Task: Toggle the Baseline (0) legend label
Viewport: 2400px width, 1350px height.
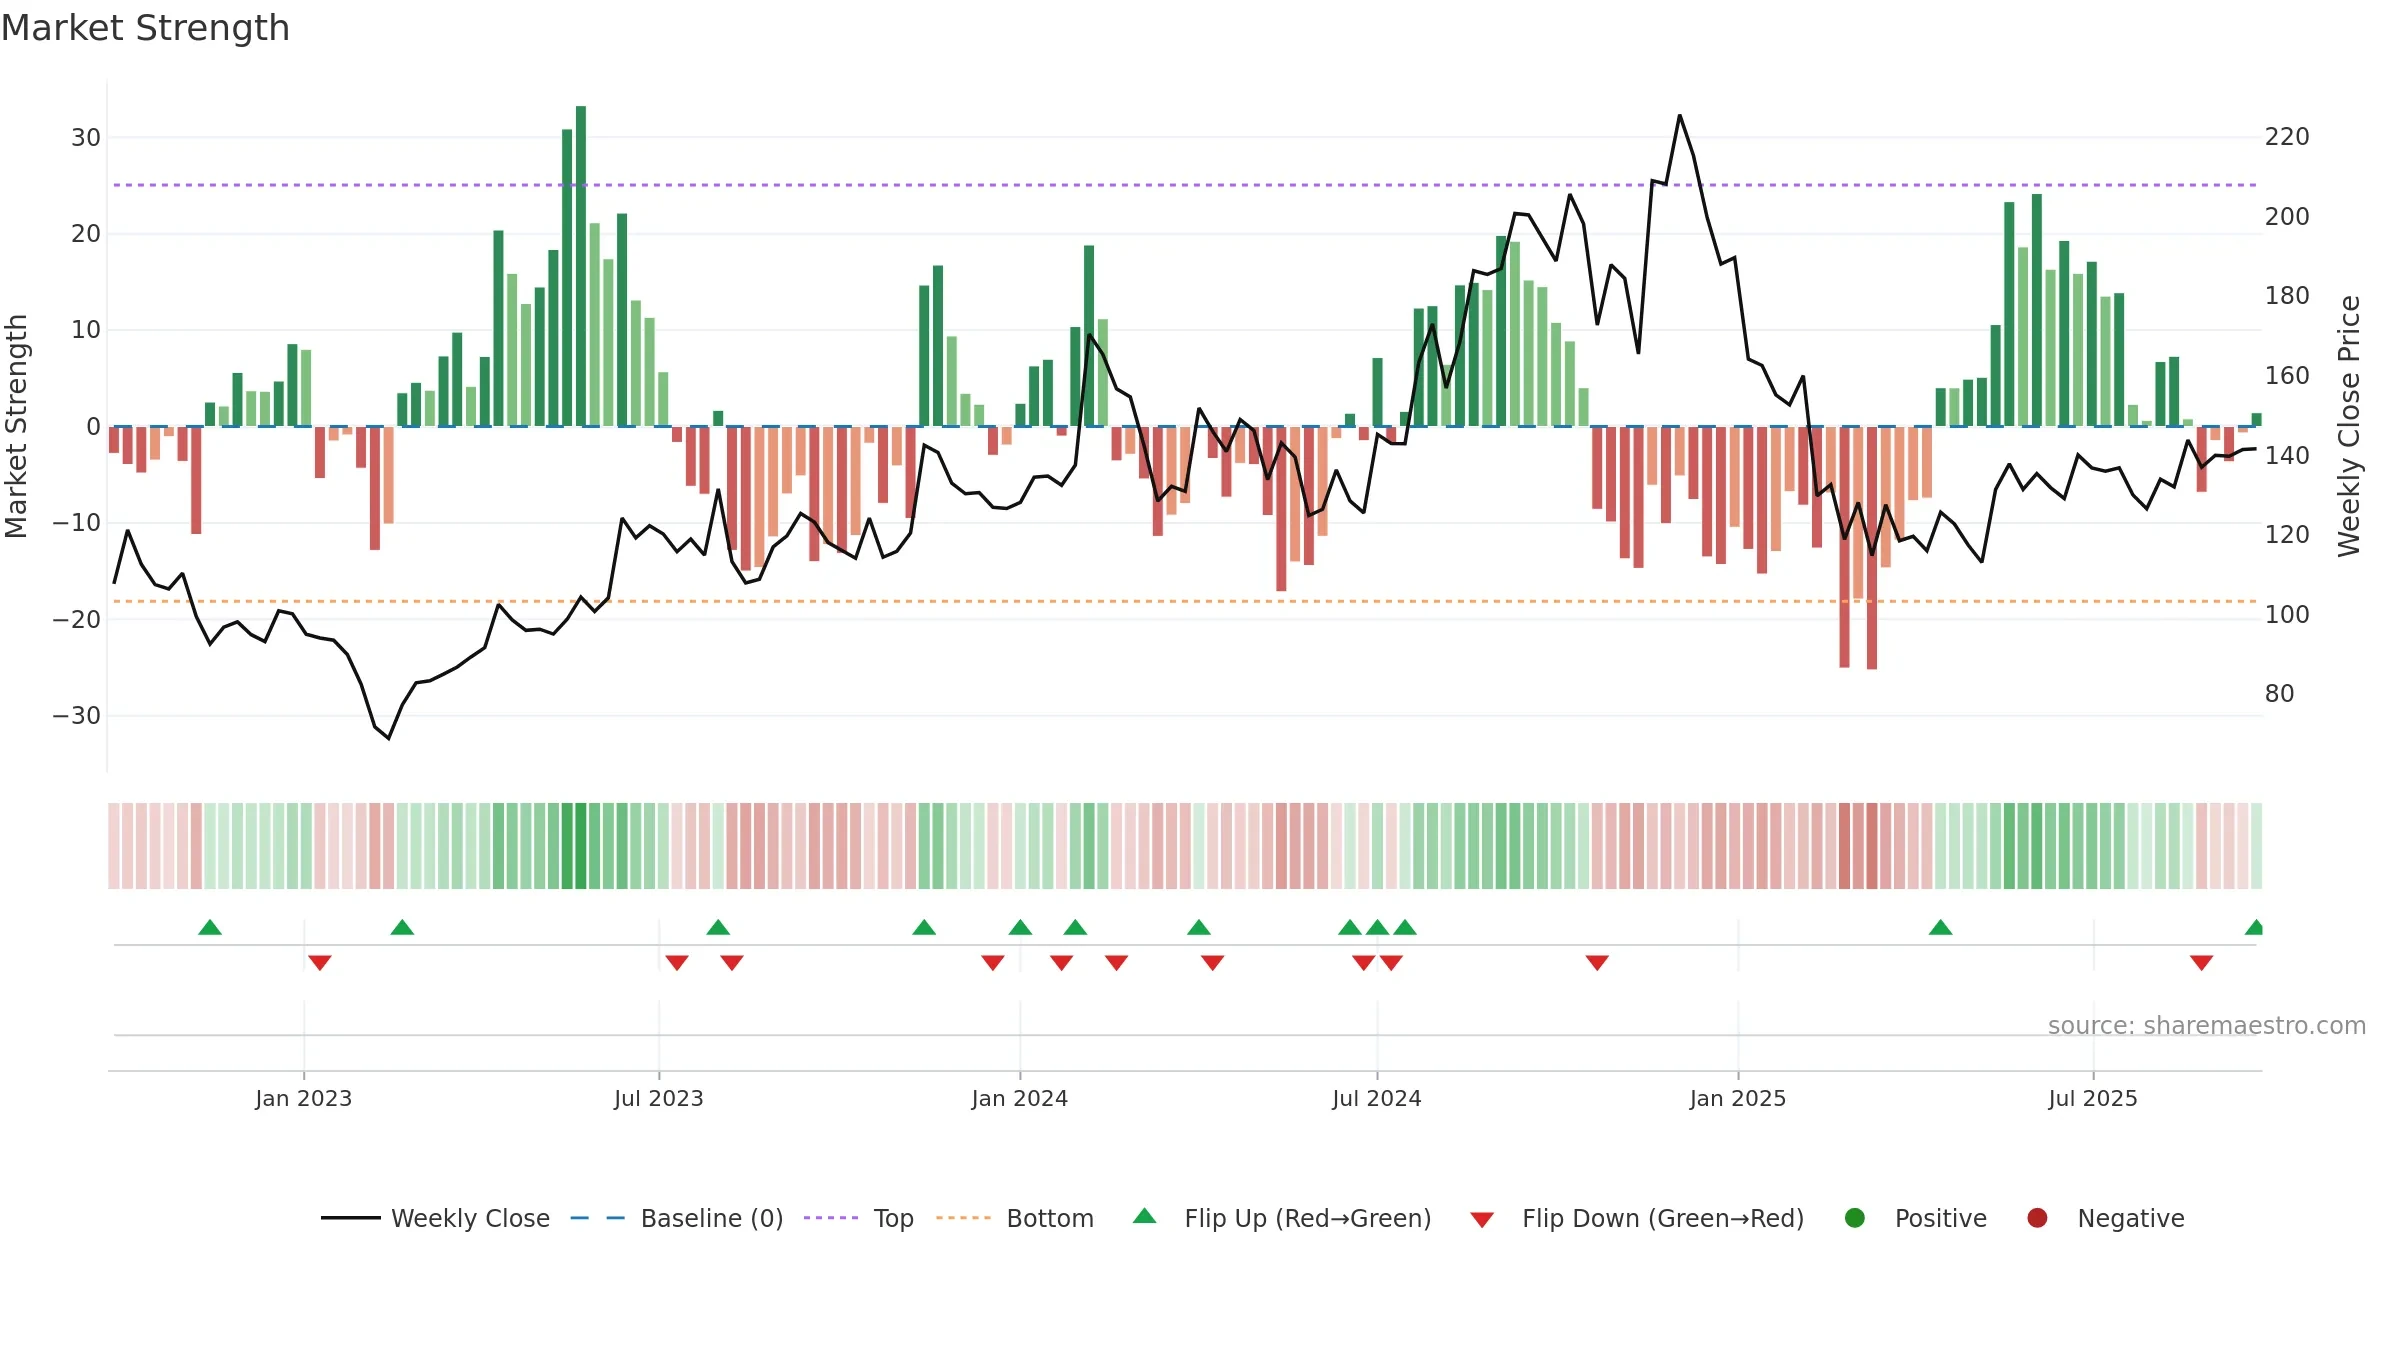Action: [x=712, y=1218]
